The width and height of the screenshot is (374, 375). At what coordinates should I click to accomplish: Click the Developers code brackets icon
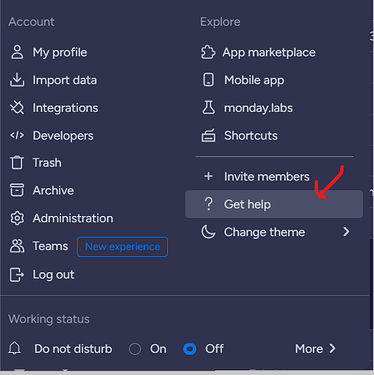click(17, 135)
